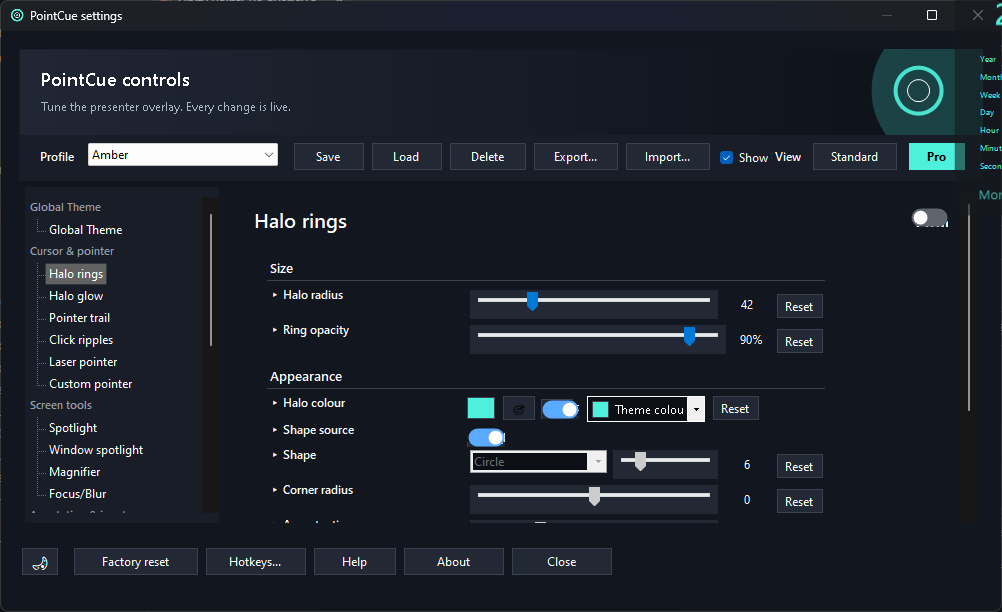The image size is (1002, 612).
Task: Click the sidebar tree vertical scrollbar
Action: tap(211, 280)
